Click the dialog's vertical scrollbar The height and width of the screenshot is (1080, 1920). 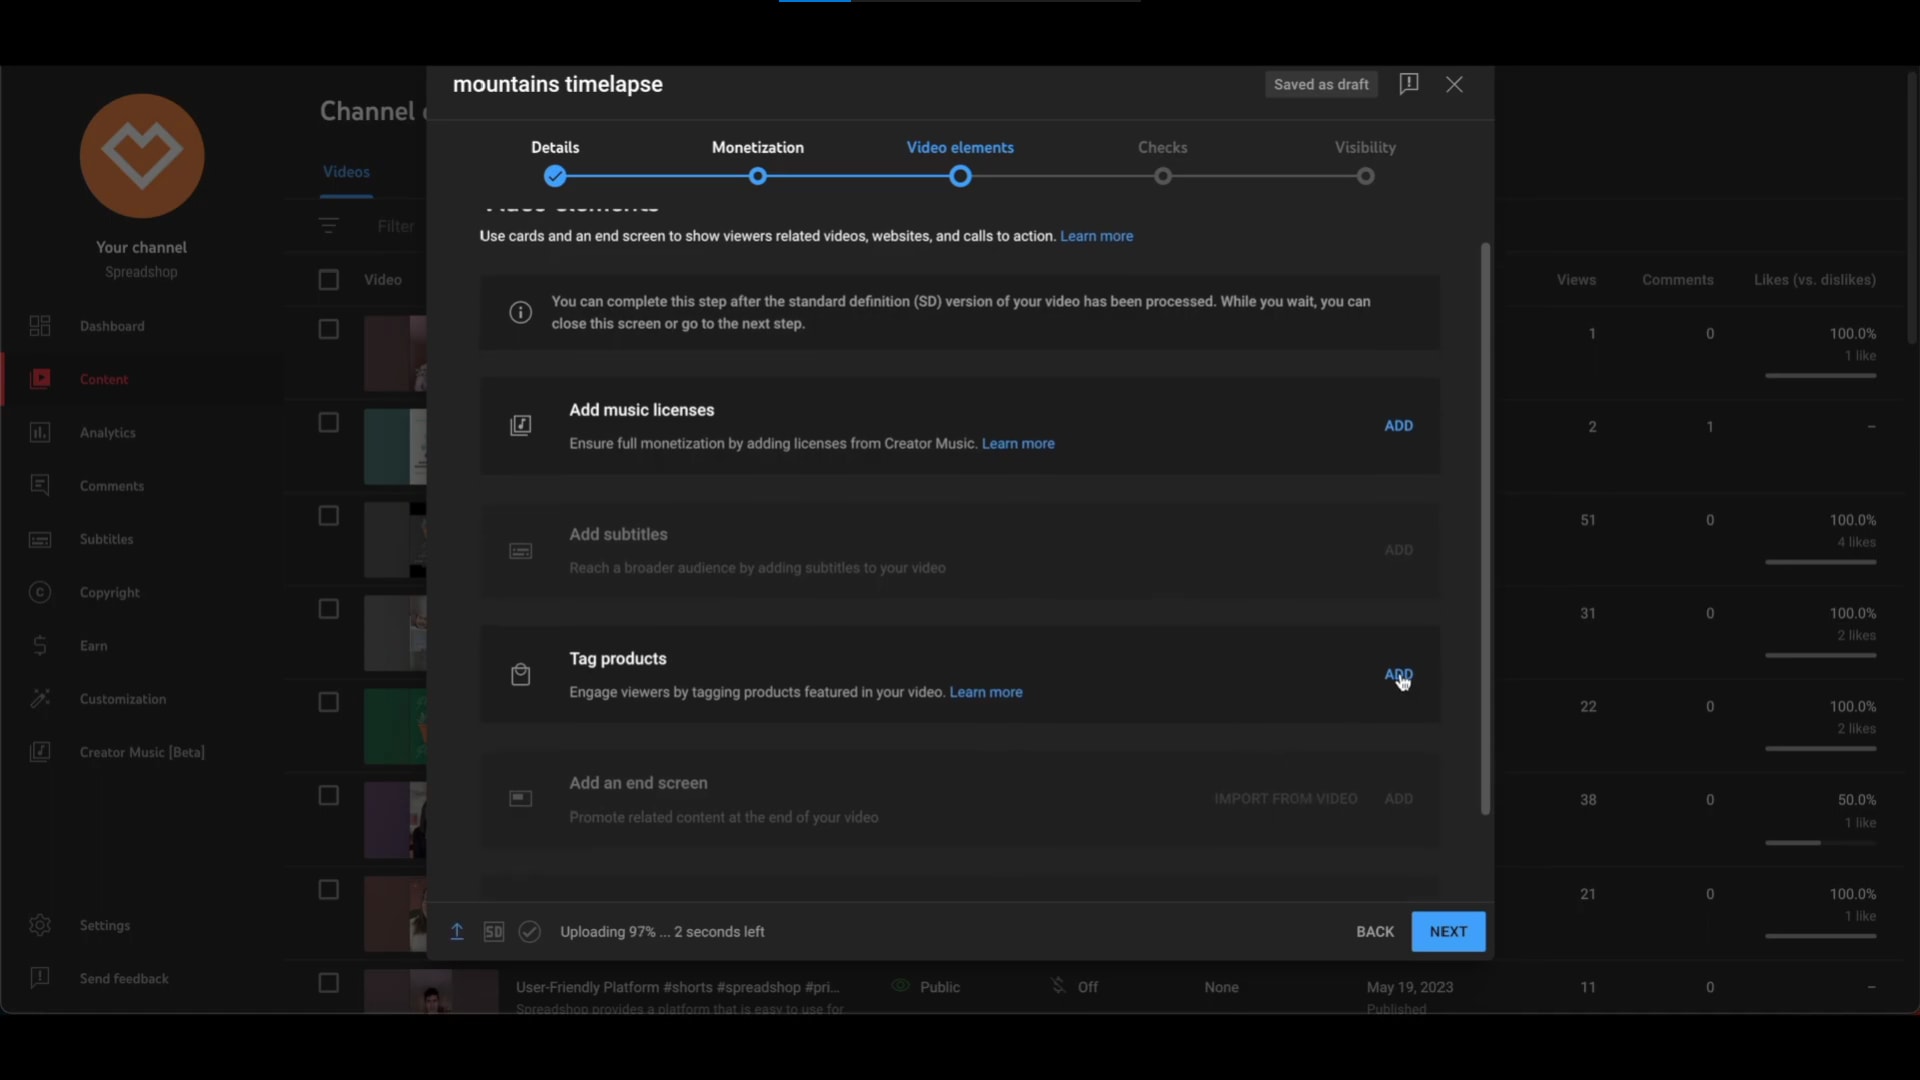click(1485, 528)
